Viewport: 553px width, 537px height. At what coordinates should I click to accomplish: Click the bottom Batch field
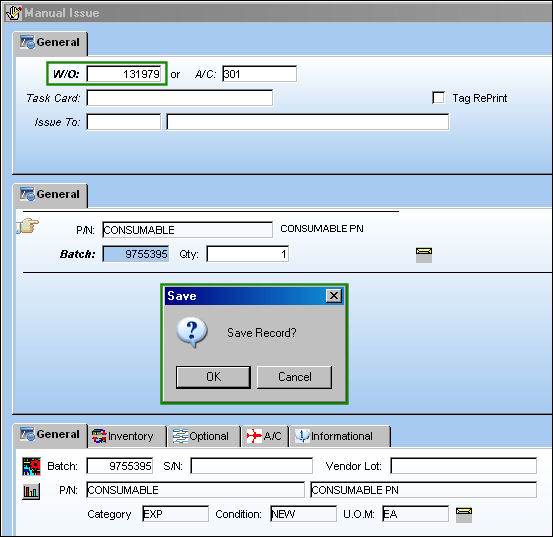point(120,466)
